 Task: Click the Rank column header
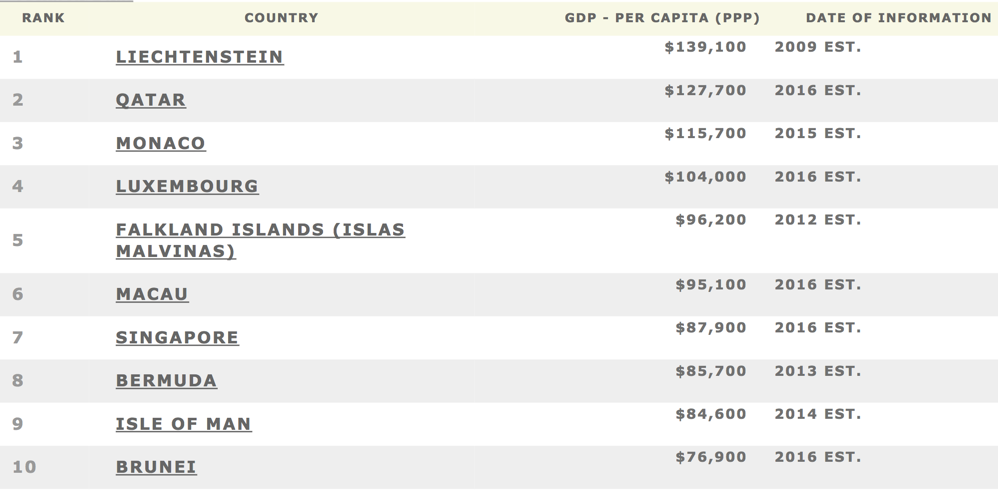pos(43,18)
